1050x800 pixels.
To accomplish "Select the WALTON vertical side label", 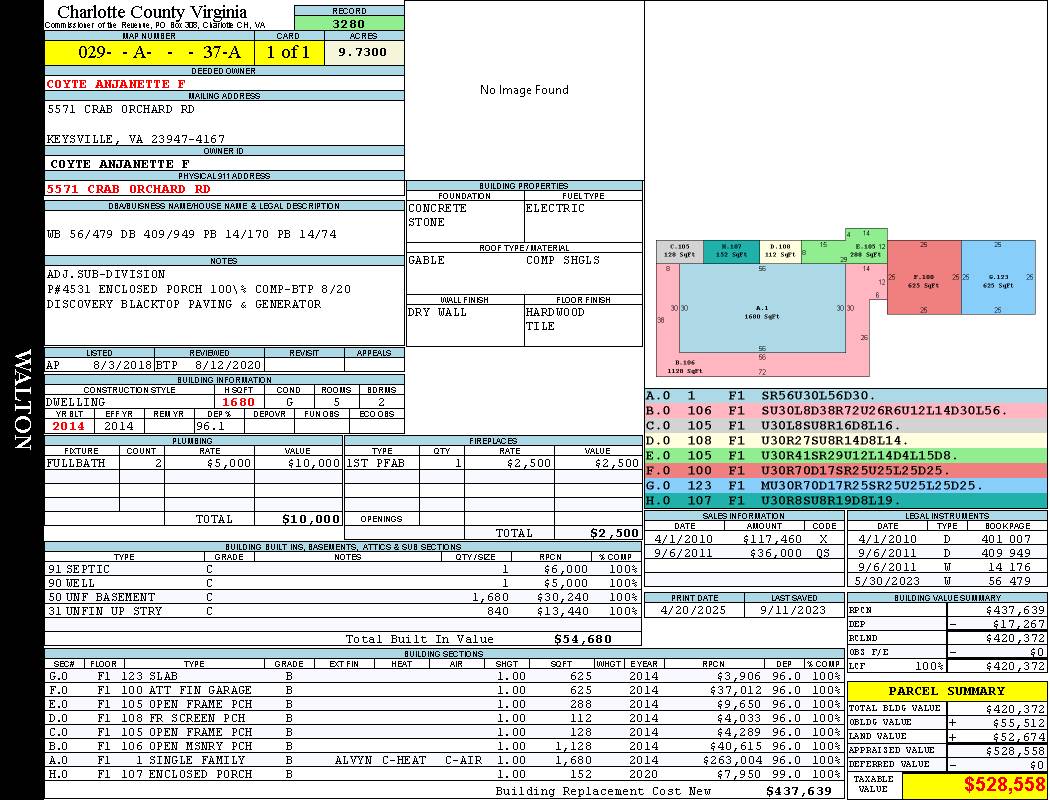I will click(22, 400).
